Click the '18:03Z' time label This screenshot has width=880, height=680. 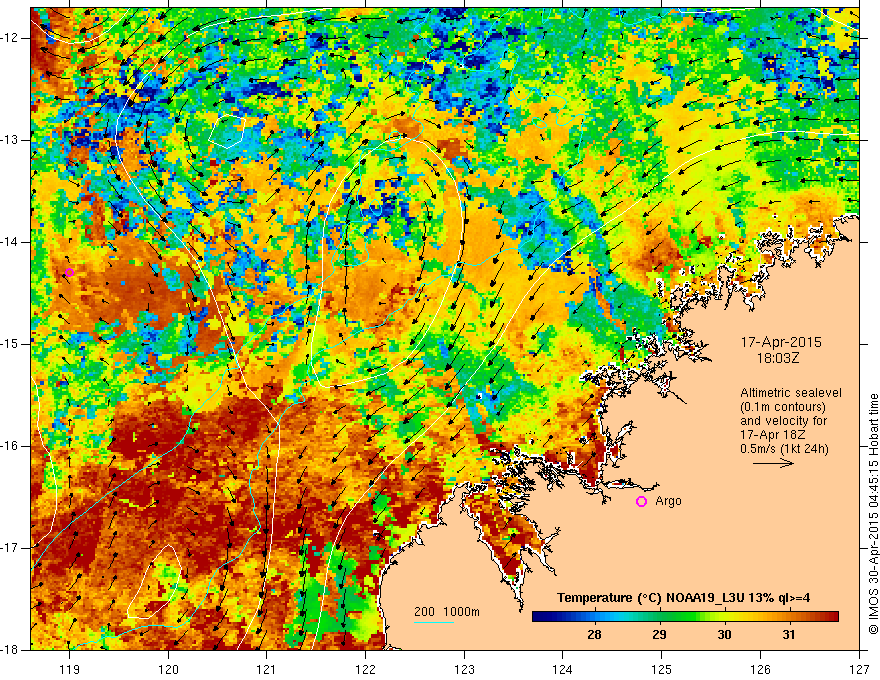point(778,358)
